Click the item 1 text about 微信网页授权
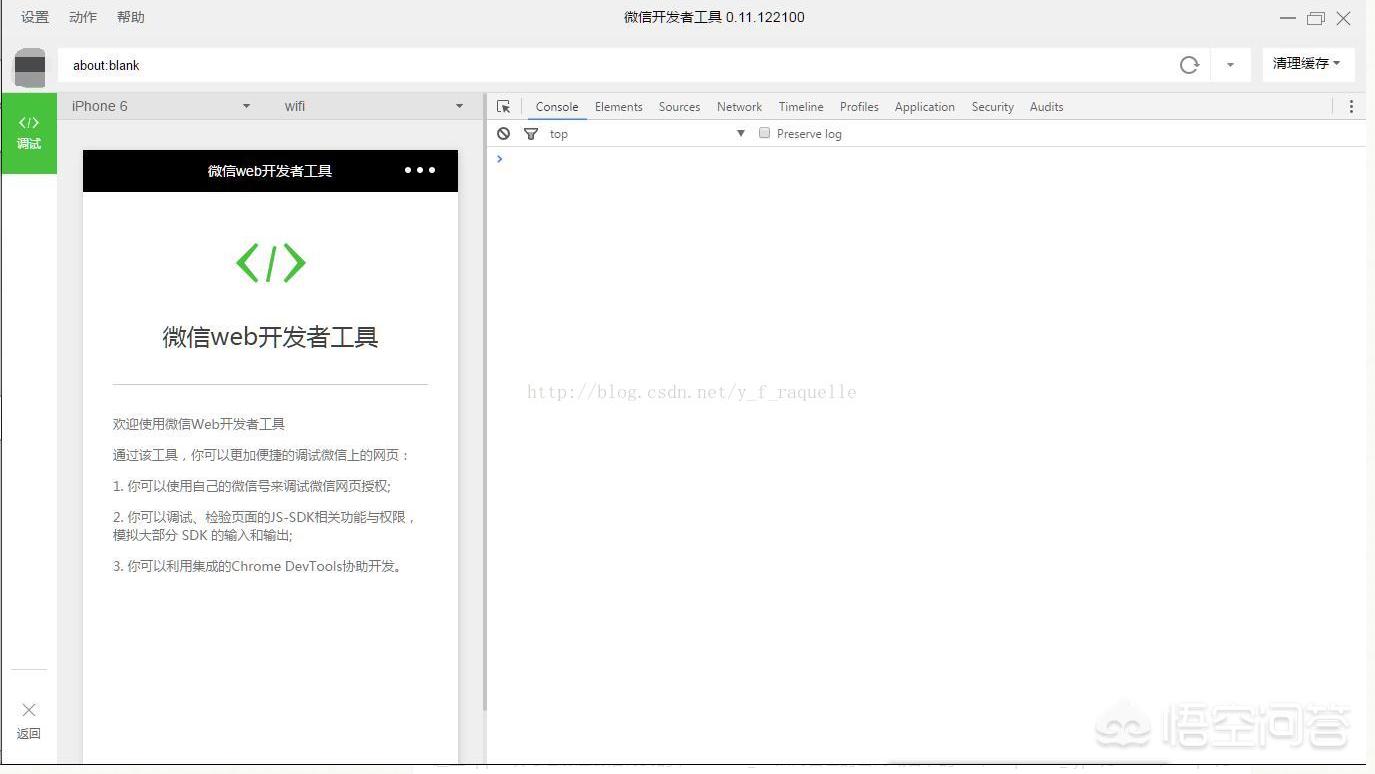Image resolution: width=1375 pixels, height=774 pixels. (x=252, y=486)
